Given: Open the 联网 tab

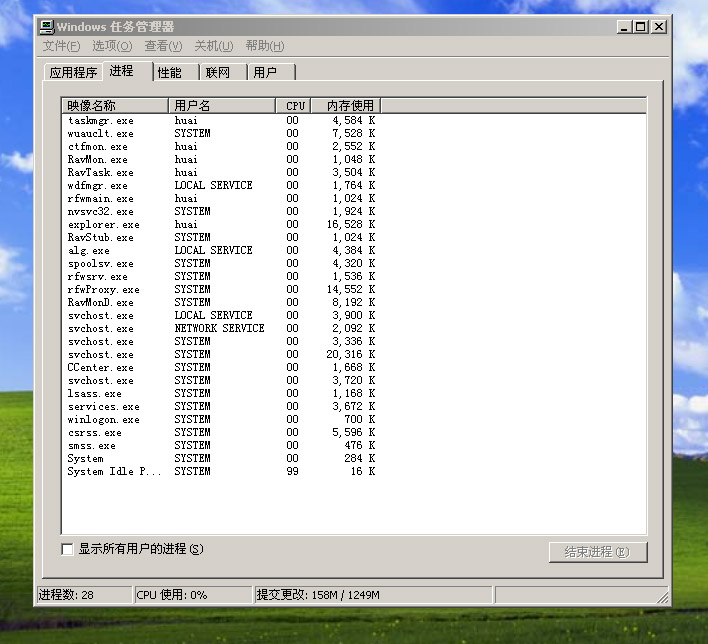Looking at the screenshot, I should [x=224, y=72].
